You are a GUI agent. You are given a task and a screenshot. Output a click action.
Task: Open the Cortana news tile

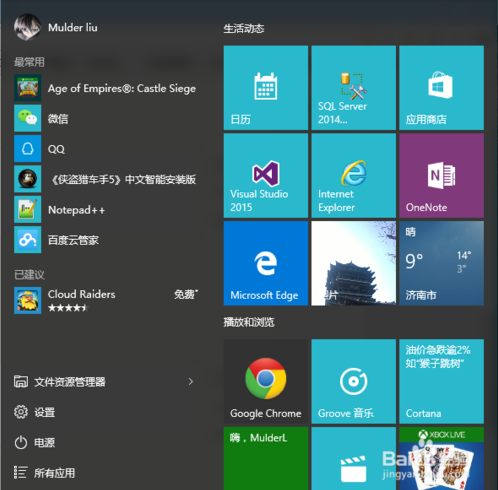click(441, 381)
